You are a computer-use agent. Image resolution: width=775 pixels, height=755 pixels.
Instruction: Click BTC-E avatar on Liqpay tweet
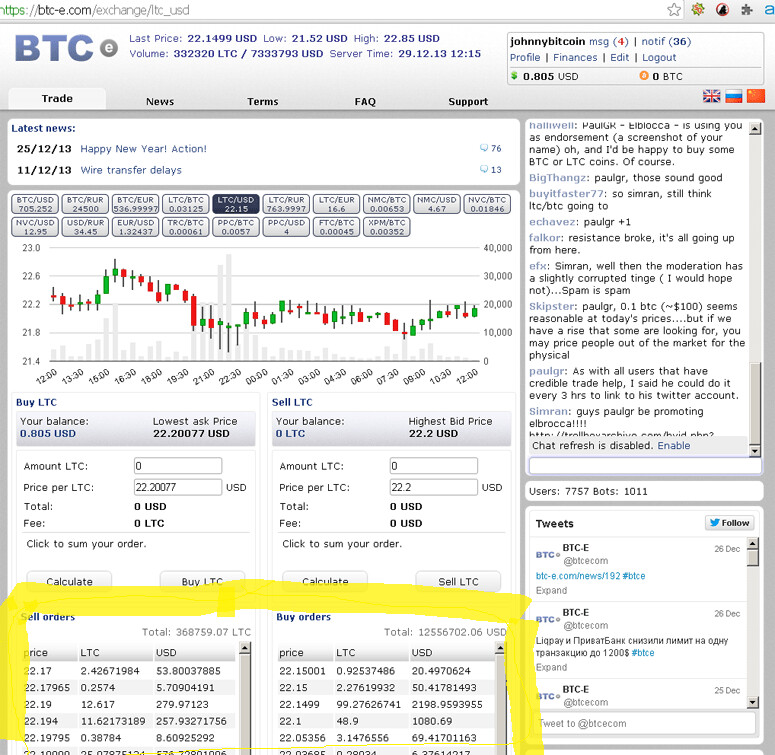click(548, 619)
